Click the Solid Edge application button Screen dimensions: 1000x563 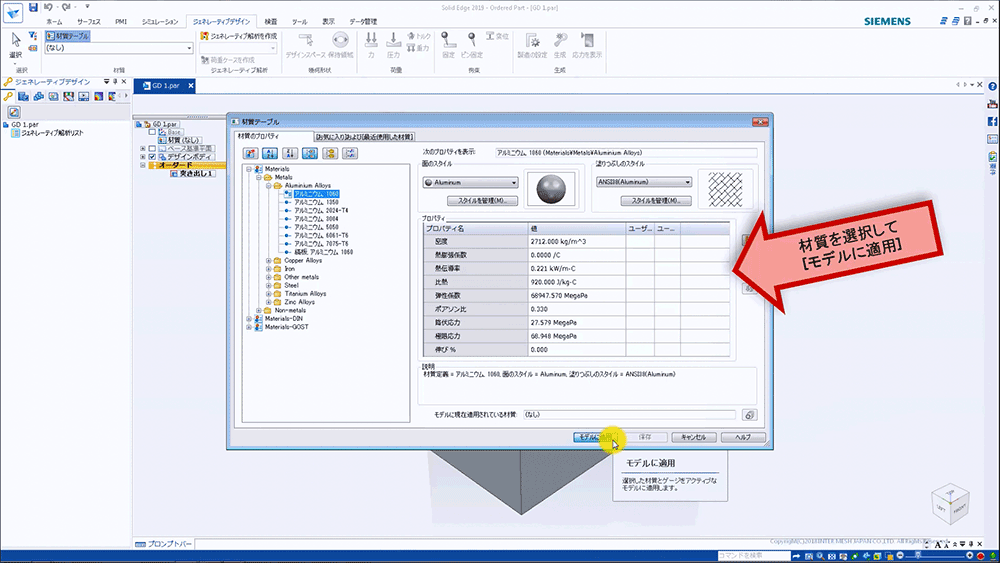13,12
